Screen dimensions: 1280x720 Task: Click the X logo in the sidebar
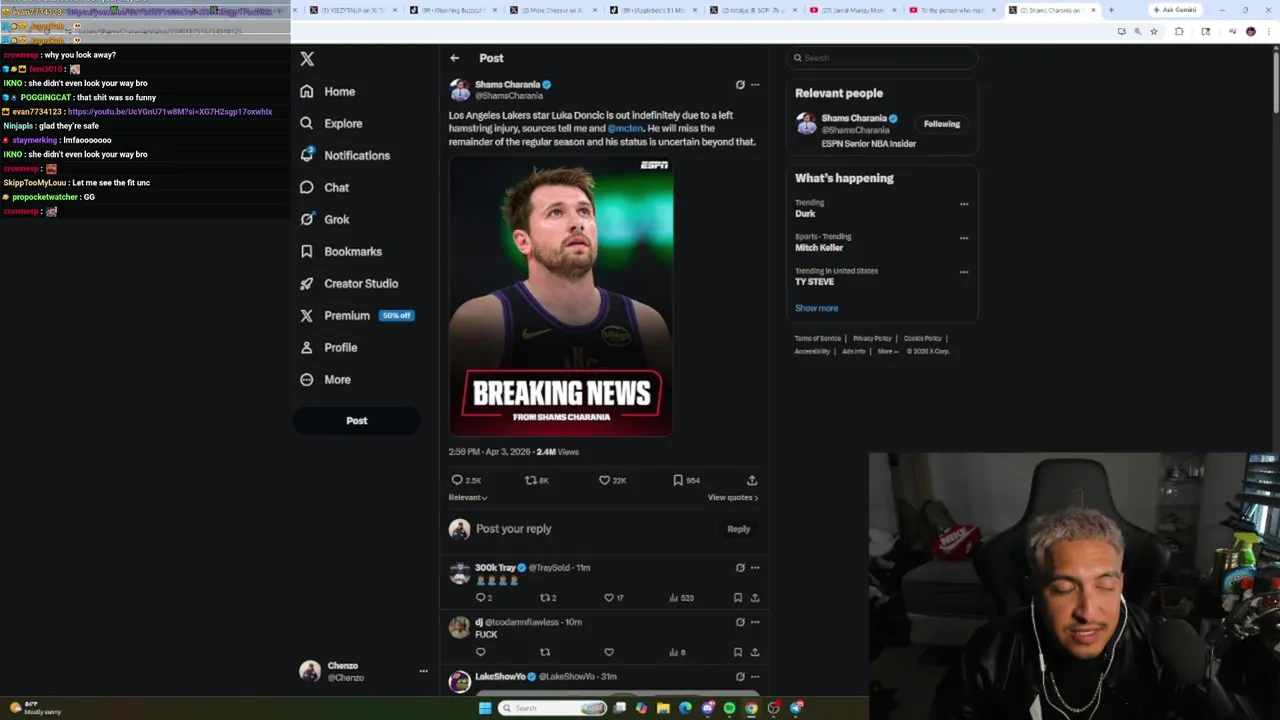coord(307,59)
